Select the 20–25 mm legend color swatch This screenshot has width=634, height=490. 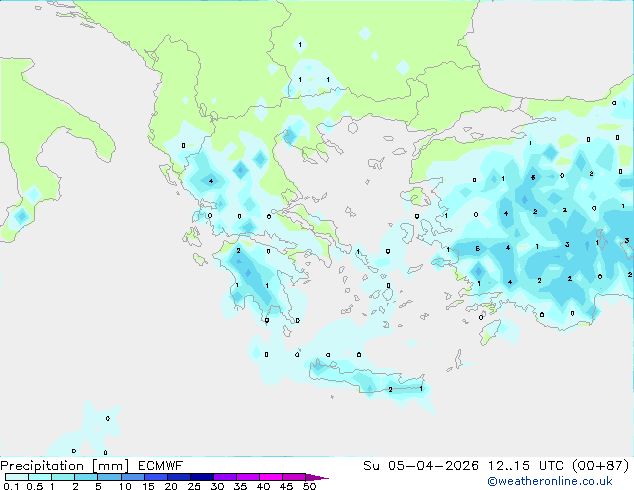[179, 477]
